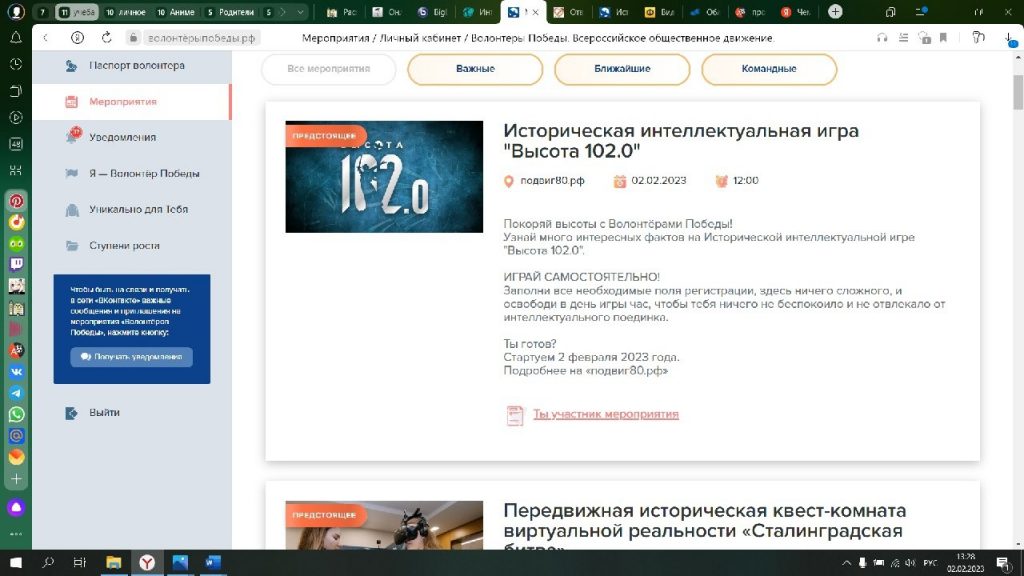
Task: Click the site security lock icon
Action: [x=133, y=38]
